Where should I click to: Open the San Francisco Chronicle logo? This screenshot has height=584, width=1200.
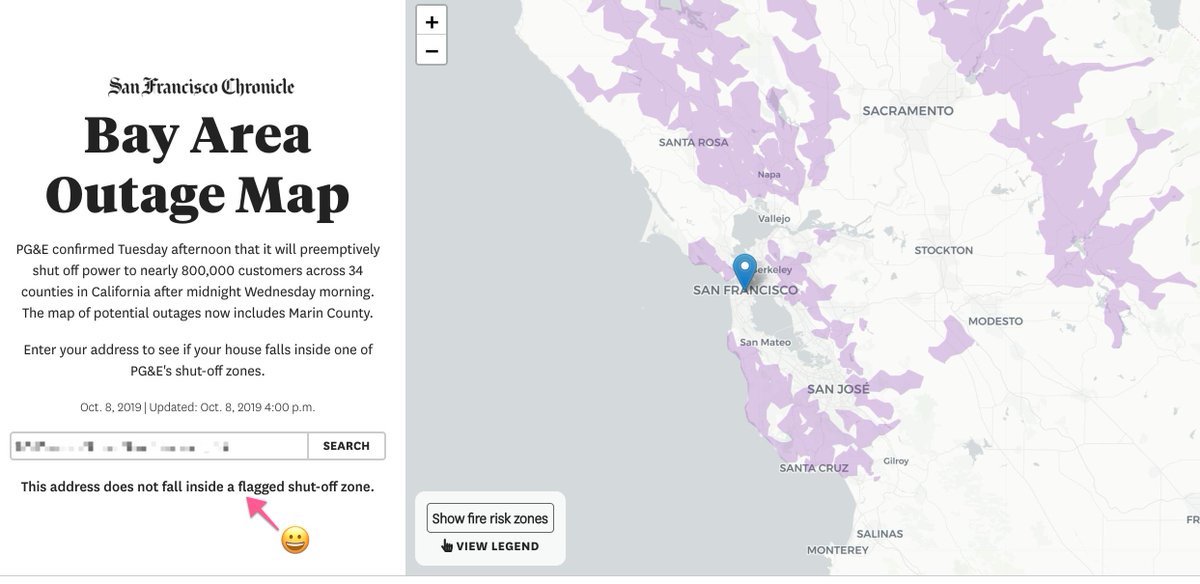[x=202, y=87]
